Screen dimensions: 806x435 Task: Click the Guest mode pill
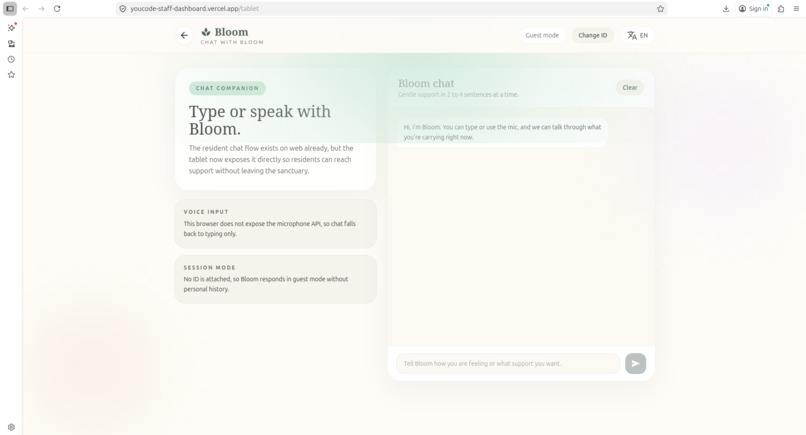coord(542,35)
